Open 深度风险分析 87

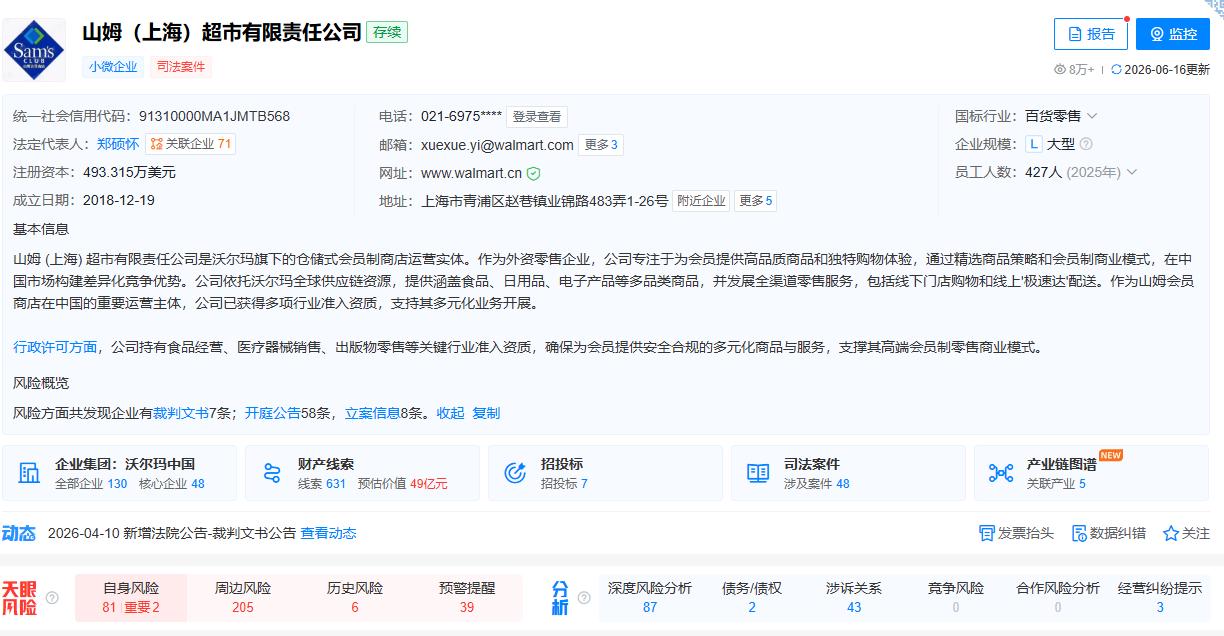(x=650, y=597)
